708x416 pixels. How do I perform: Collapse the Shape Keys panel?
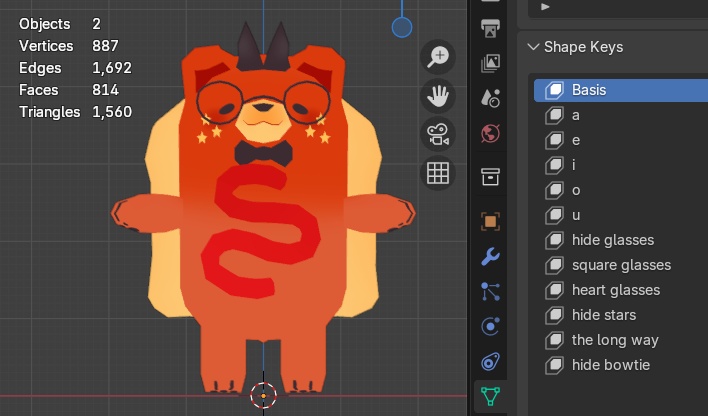[x=533, y=47]
